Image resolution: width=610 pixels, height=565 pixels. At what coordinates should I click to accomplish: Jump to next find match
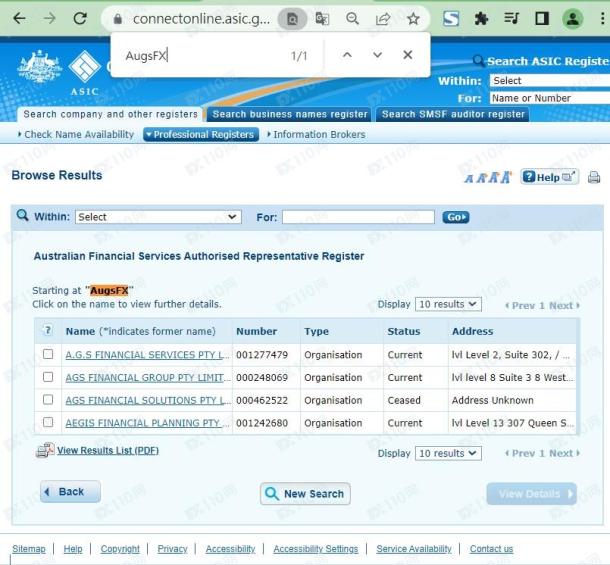(x=377, y=55)
